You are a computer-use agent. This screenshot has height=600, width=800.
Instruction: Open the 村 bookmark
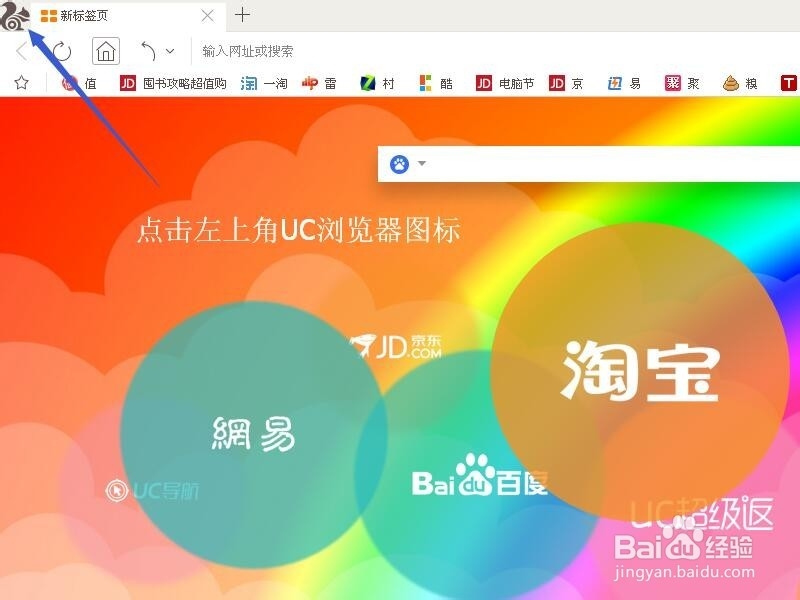pos(378,83)
